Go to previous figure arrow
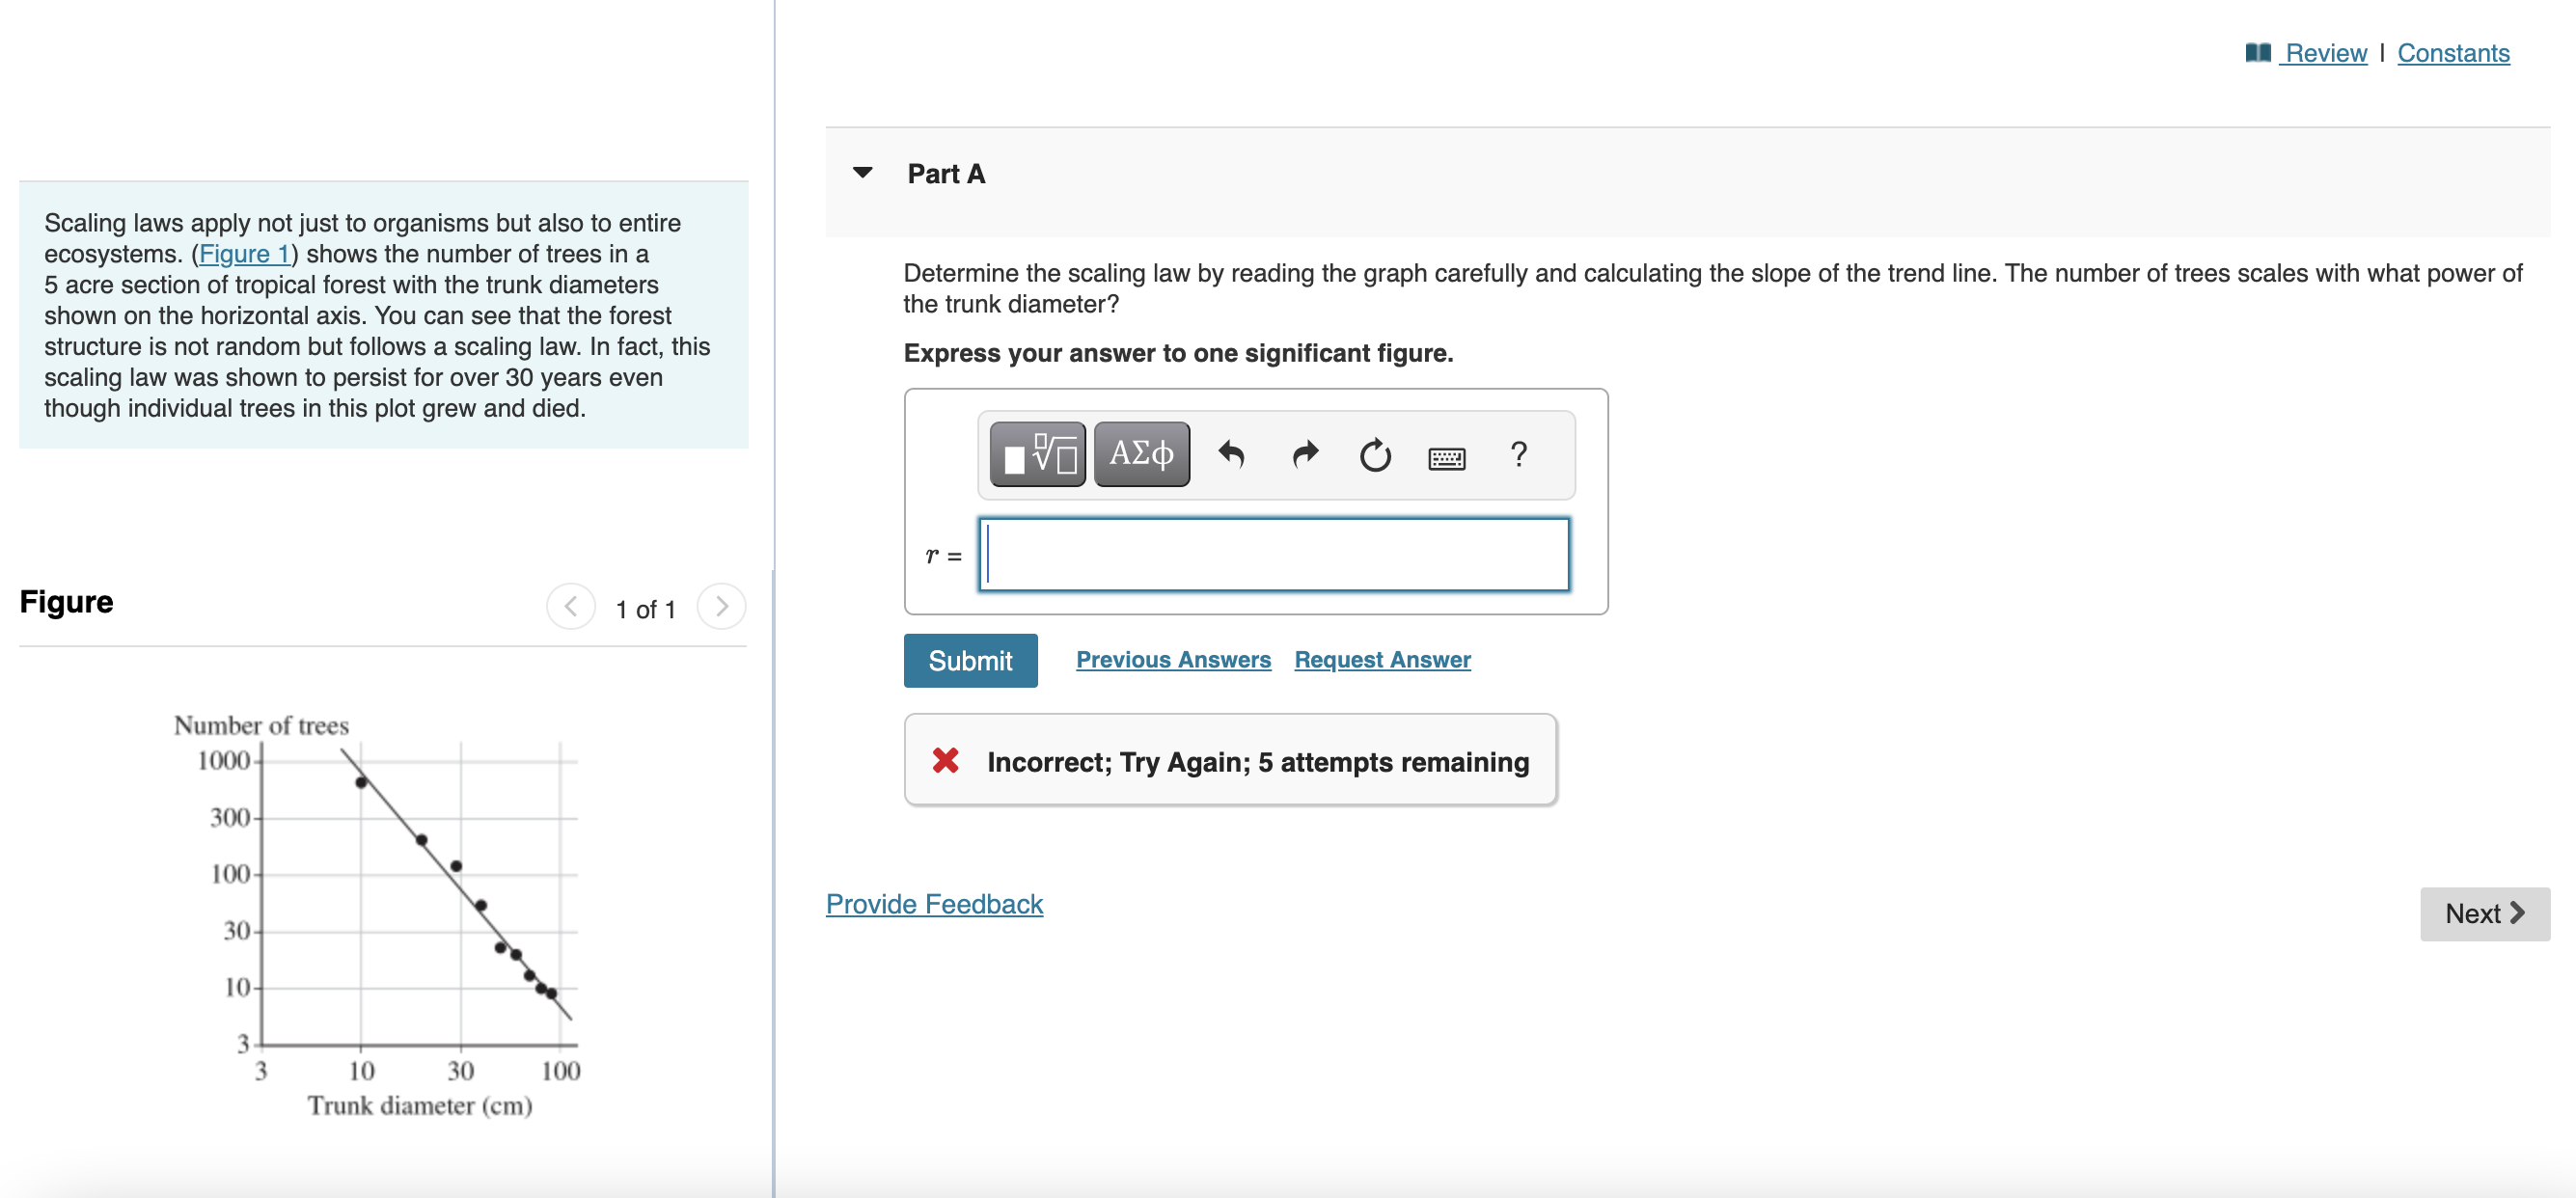This screenshot has width=2576, height=1198. pos(571,607)
